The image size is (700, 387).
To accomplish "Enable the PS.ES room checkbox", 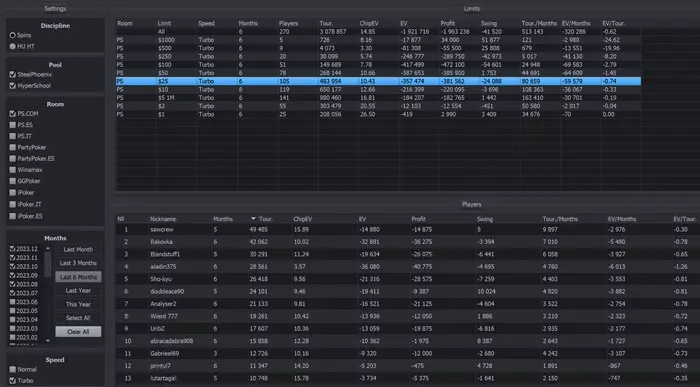I will pyautogui.click(x=12, y=125).
